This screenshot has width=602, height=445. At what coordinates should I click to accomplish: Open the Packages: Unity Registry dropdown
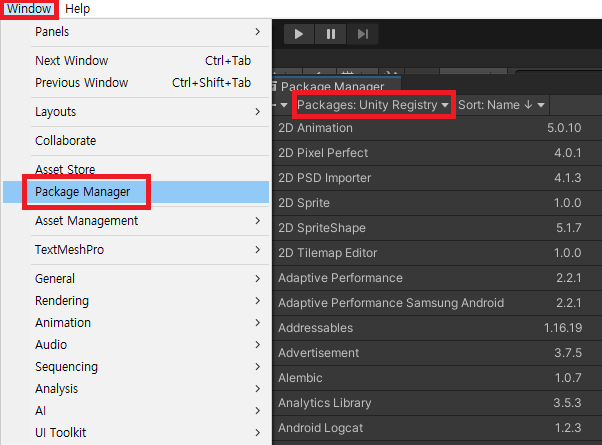(x=373, y=105)
